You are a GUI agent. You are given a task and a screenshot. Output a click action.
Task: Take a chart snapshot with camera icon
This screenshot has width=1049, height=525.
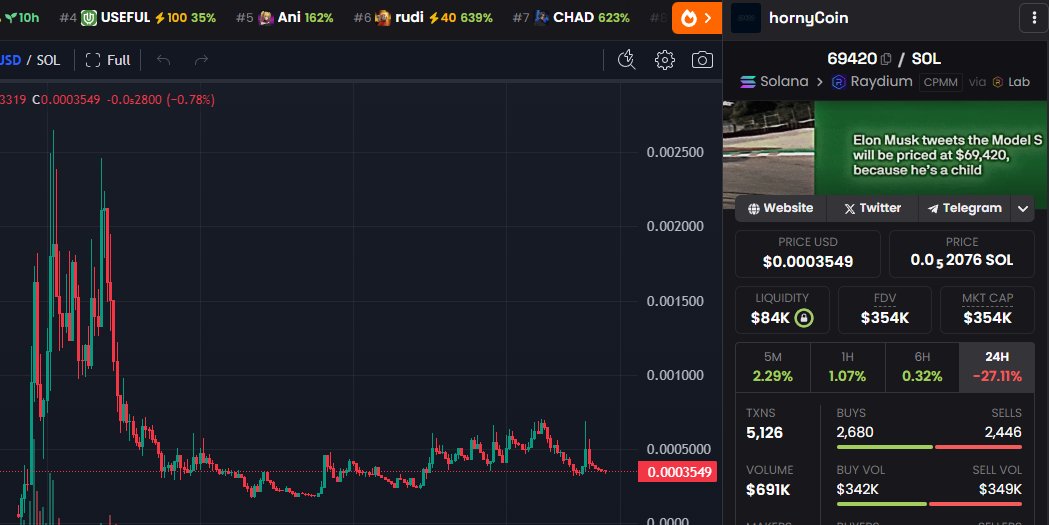pyautogui.click(x=702, y=60)
